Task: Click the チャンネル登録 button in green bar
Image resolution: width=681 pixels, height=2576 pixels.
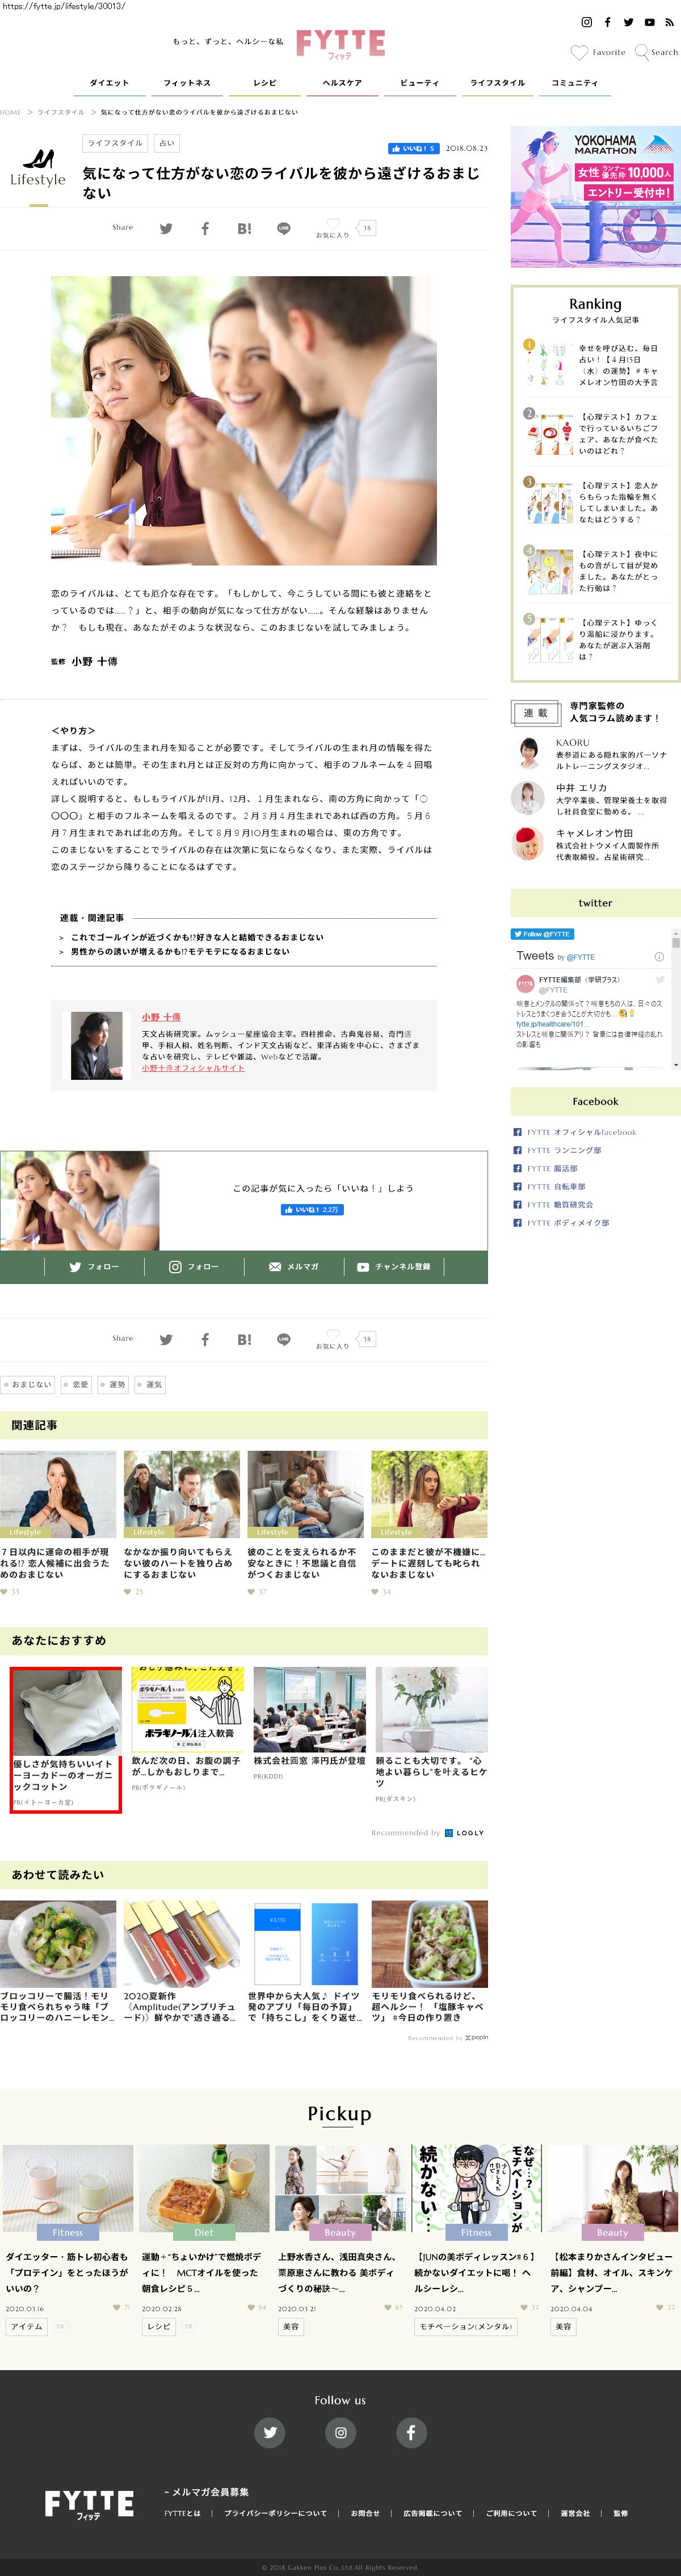Action: [x=394, y=1267]
